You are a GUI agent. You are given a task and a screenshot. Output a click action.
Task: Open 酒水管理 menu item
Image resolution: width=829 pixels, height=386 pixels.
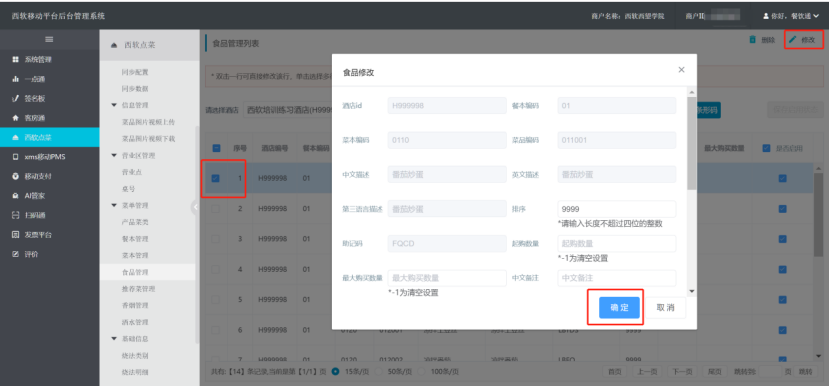pyautogui.click(x=135, y=322)
